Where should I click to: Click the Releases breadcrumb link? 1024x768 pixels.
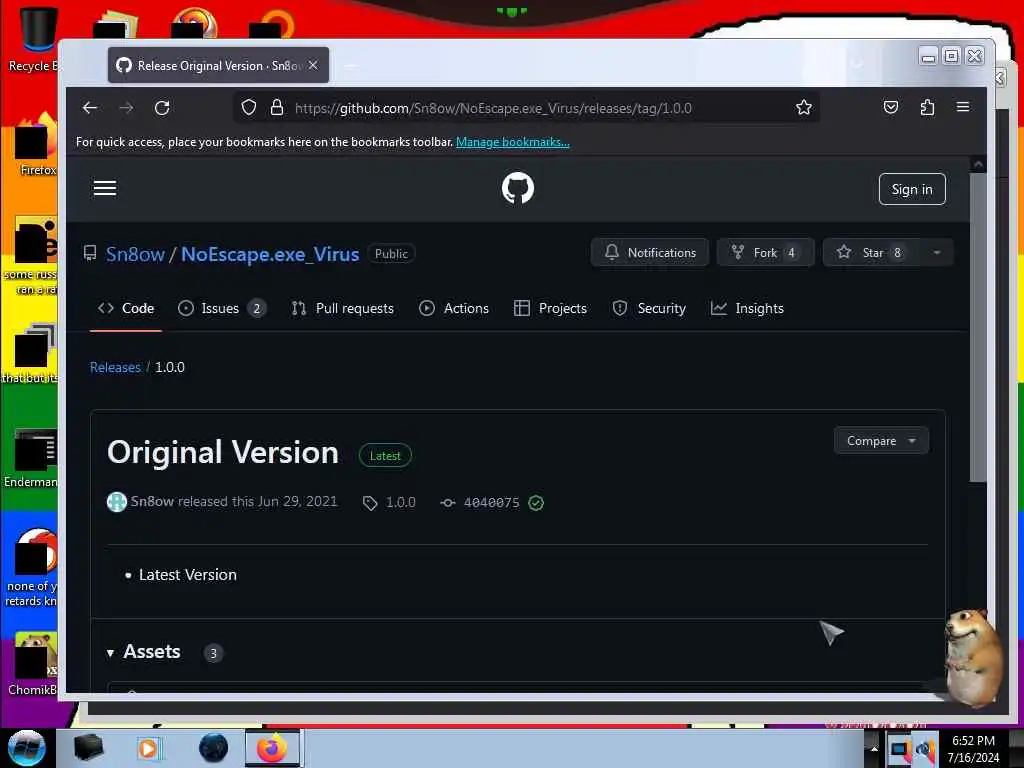coord(115,367)
